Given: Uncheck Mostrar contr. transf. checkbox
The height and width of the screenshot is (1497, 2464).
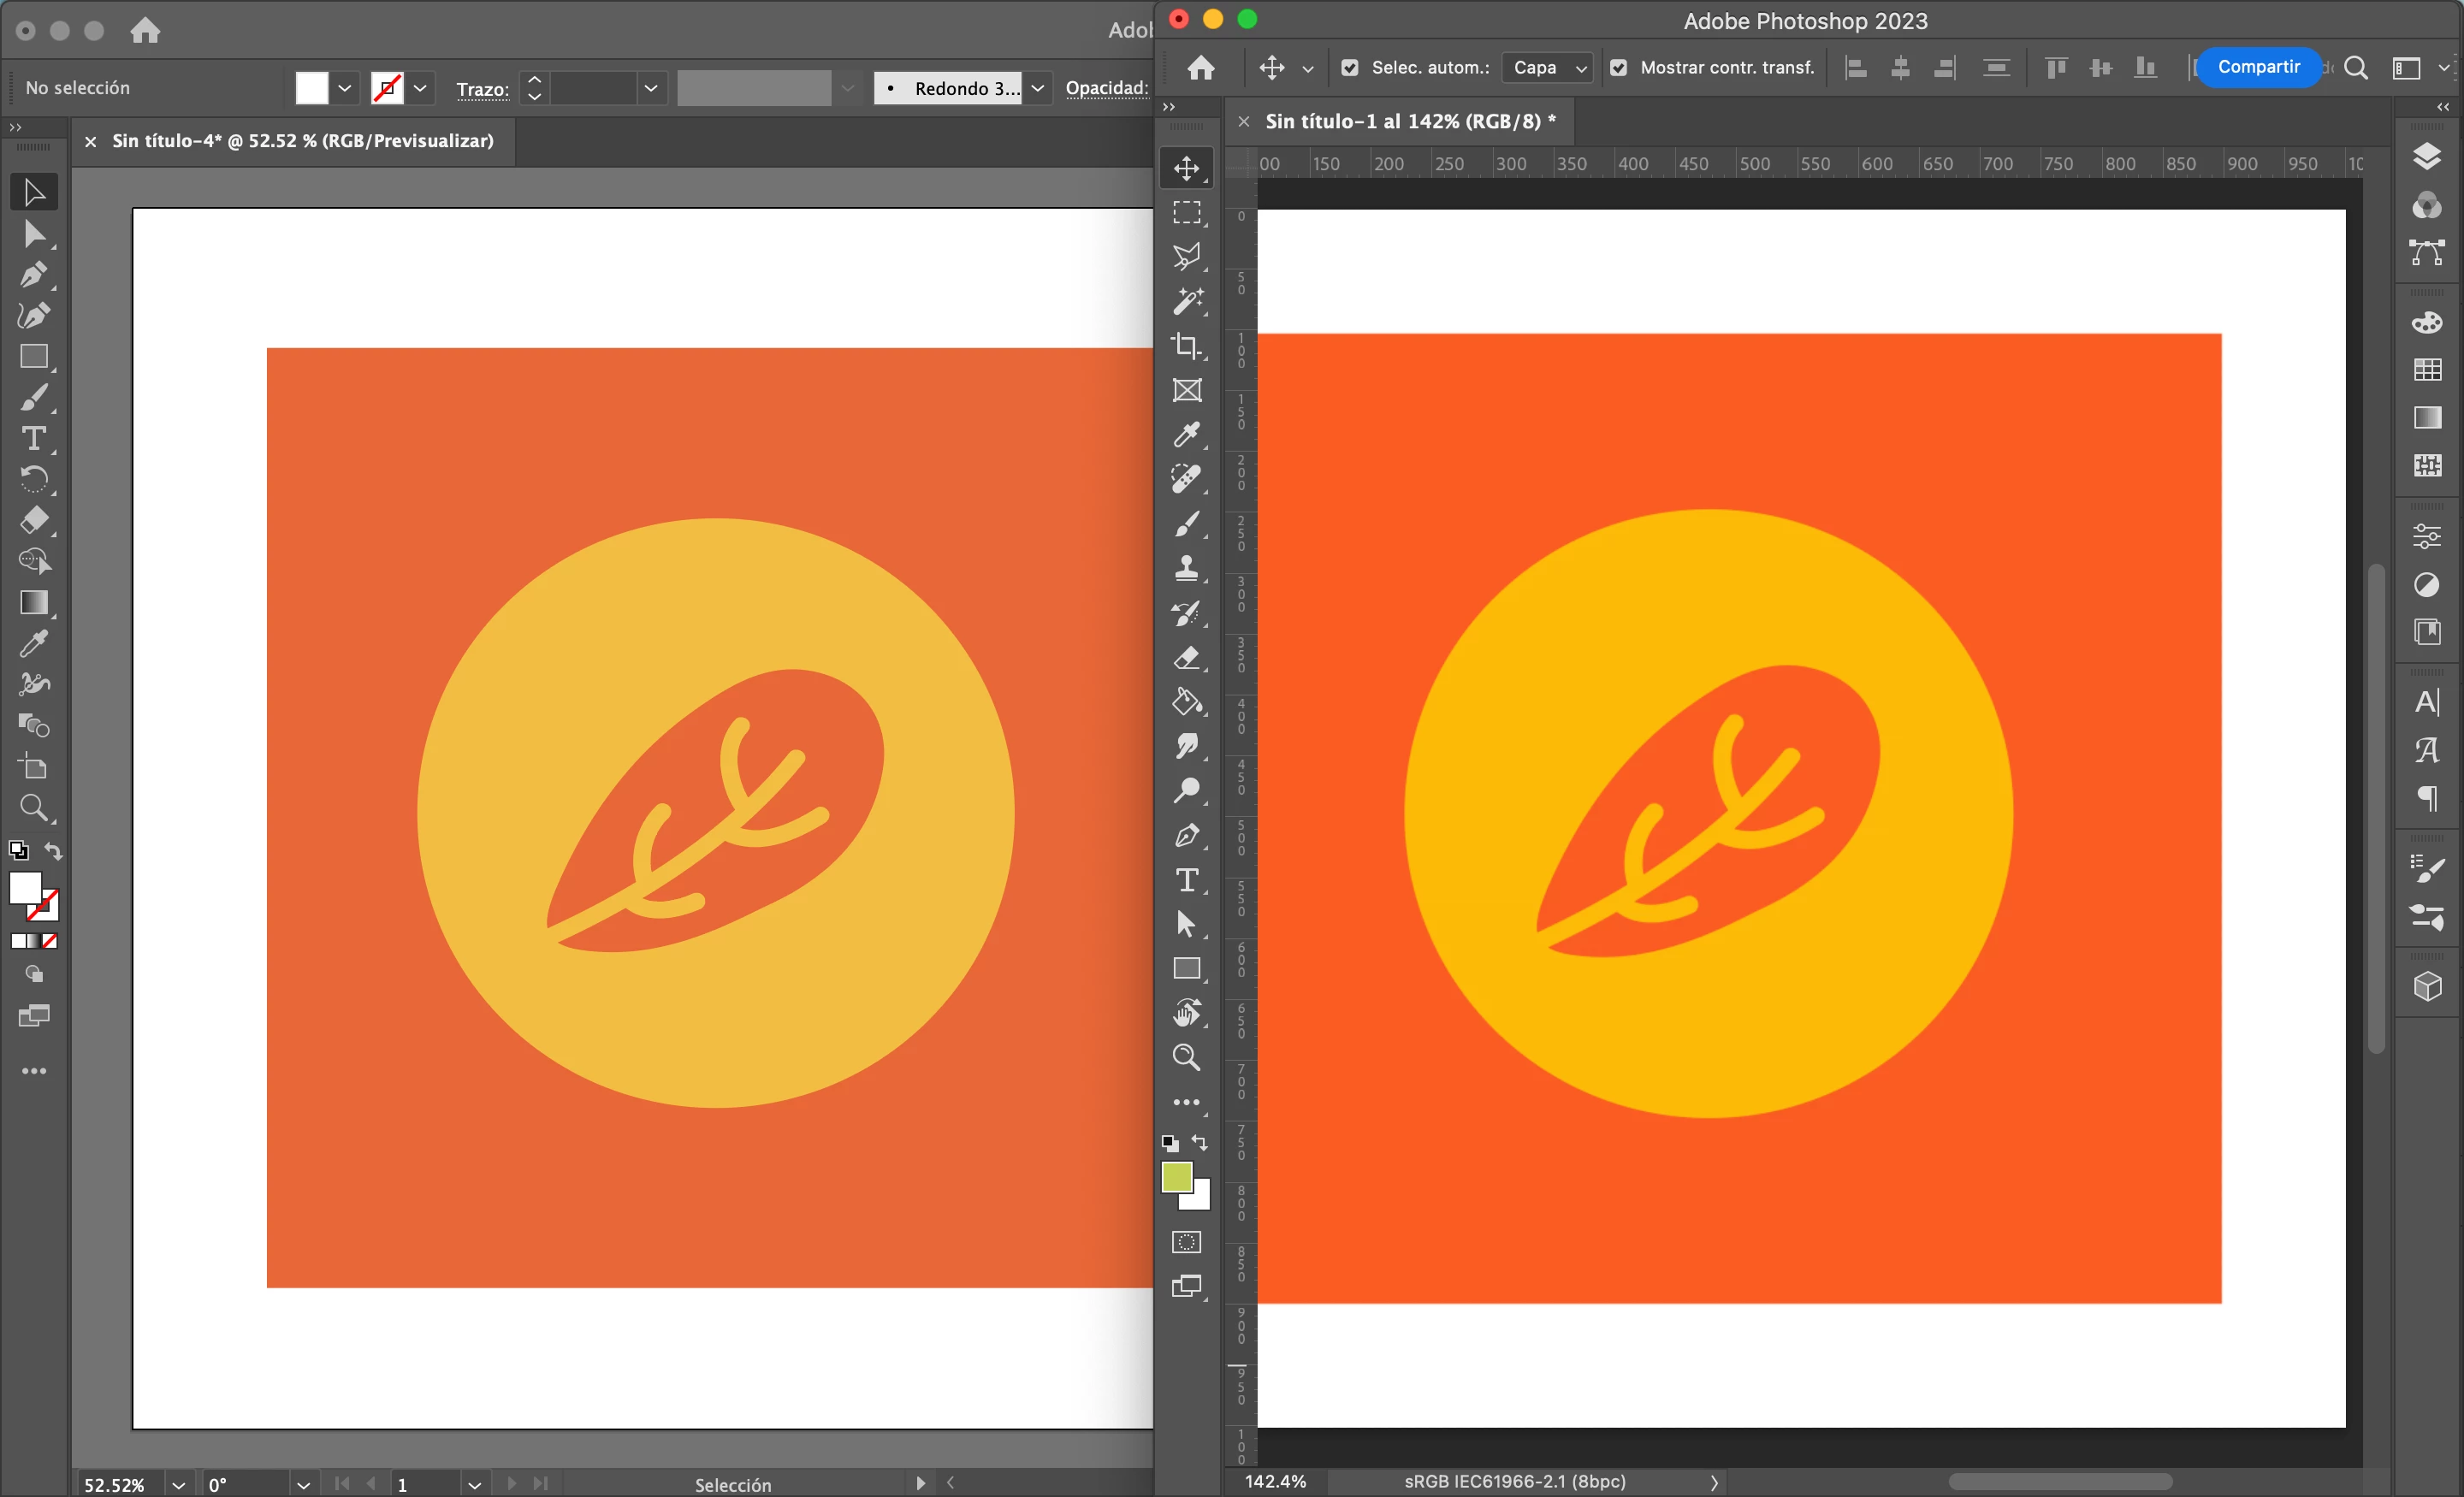Looking at the screenshot, I should pyautogui.click(x=1619, y=68).
